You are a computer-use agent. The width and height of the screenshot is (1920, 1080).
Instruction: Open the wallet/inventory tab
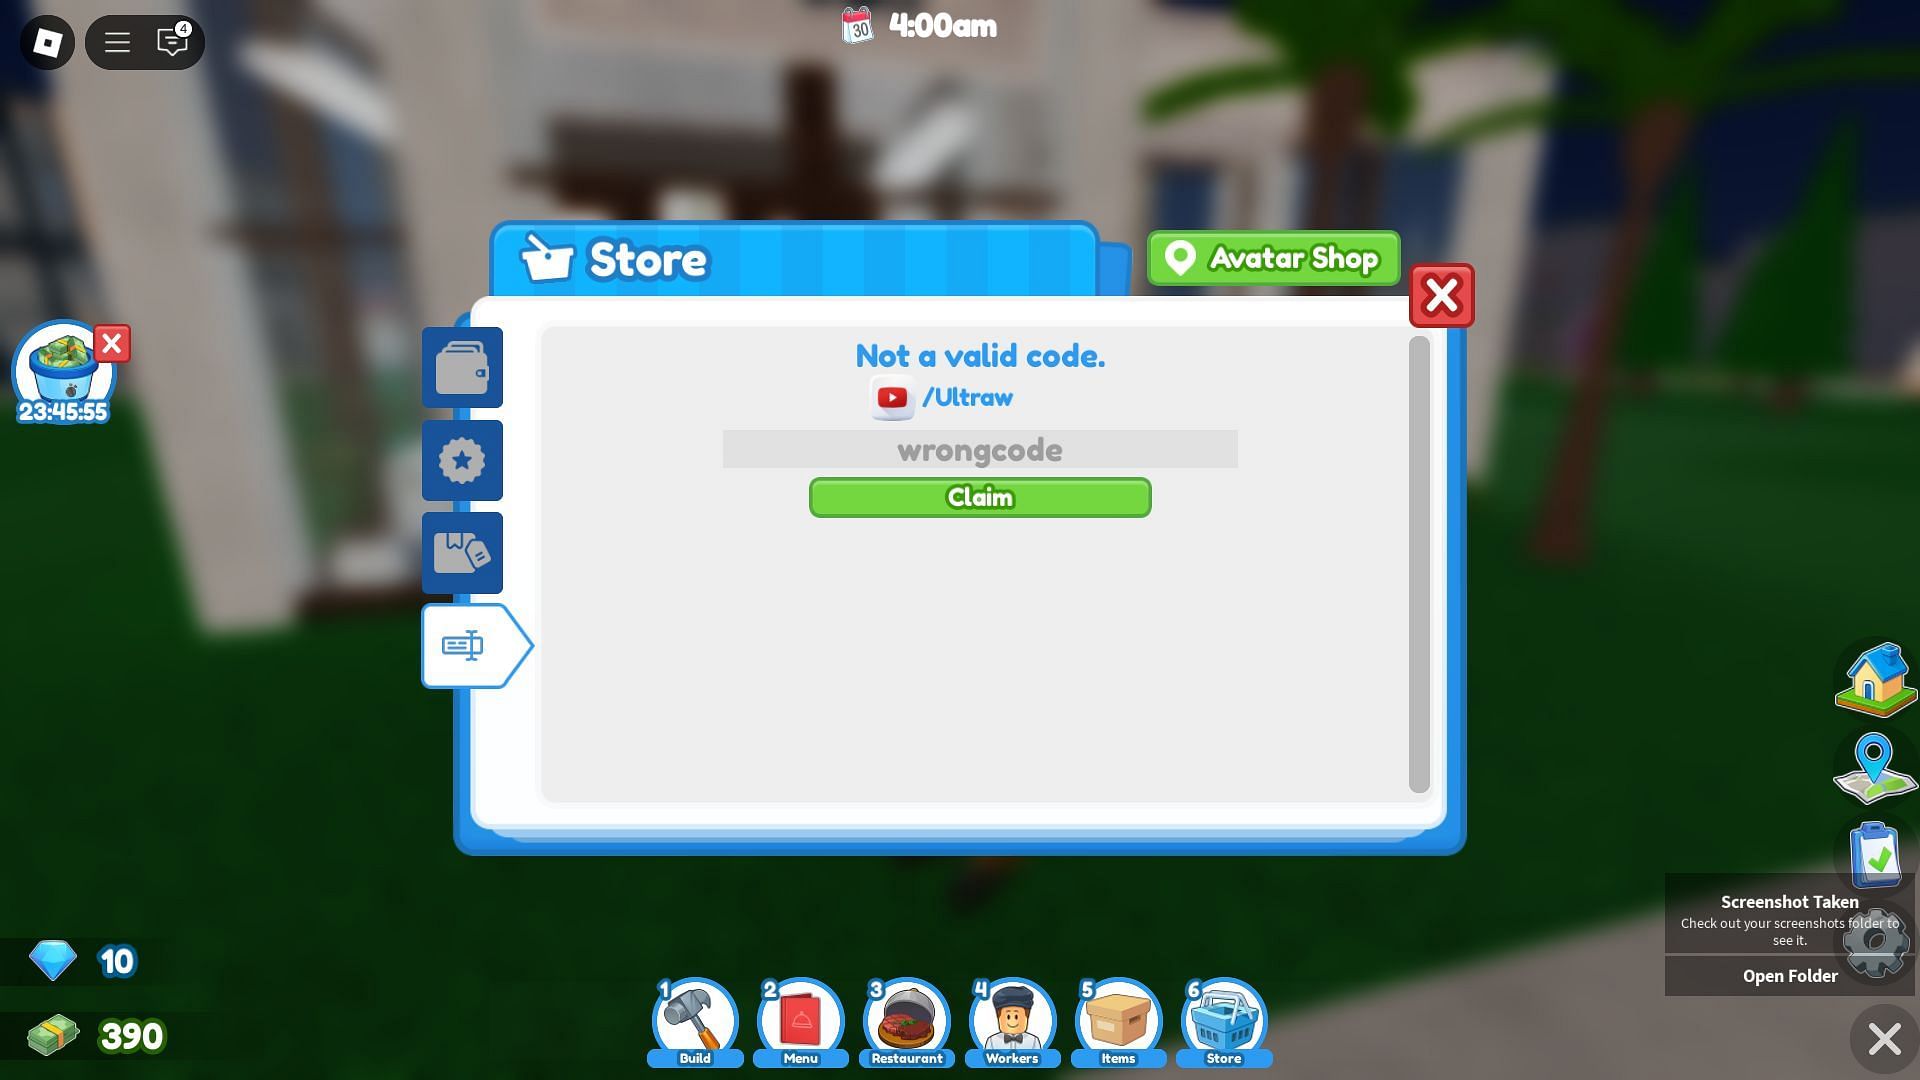pos(462,367)
